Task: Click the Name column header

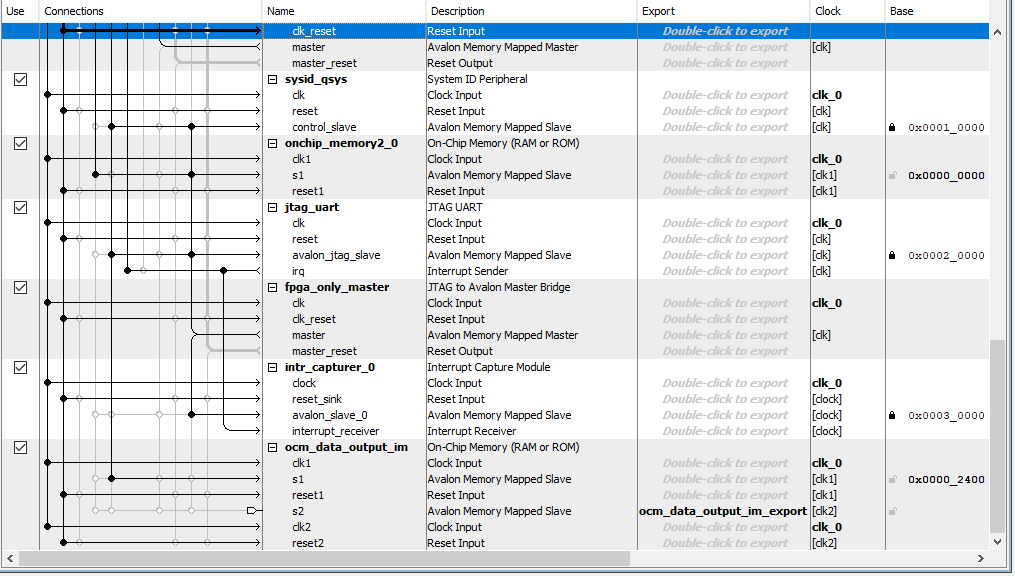Action: (344, 11)
